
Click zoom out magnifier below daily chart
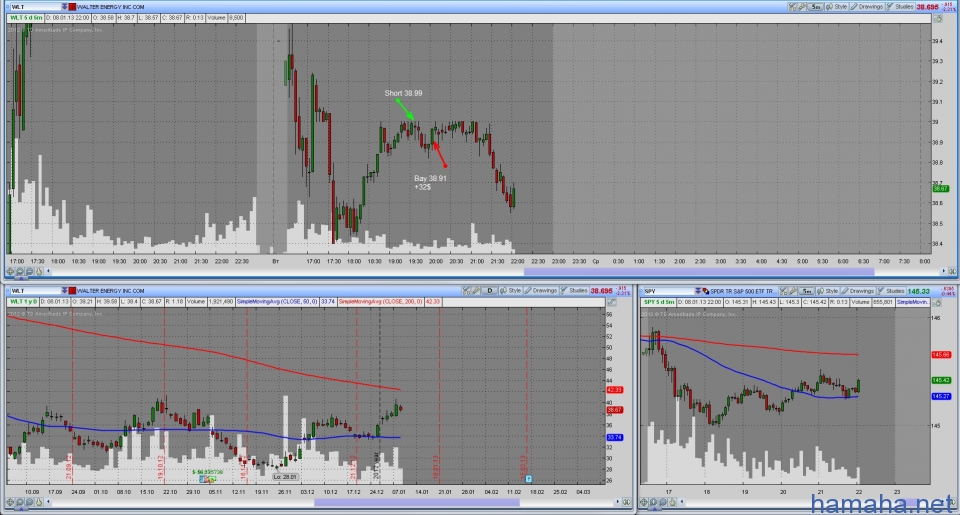pyautogui.click(x=29, y=502)
